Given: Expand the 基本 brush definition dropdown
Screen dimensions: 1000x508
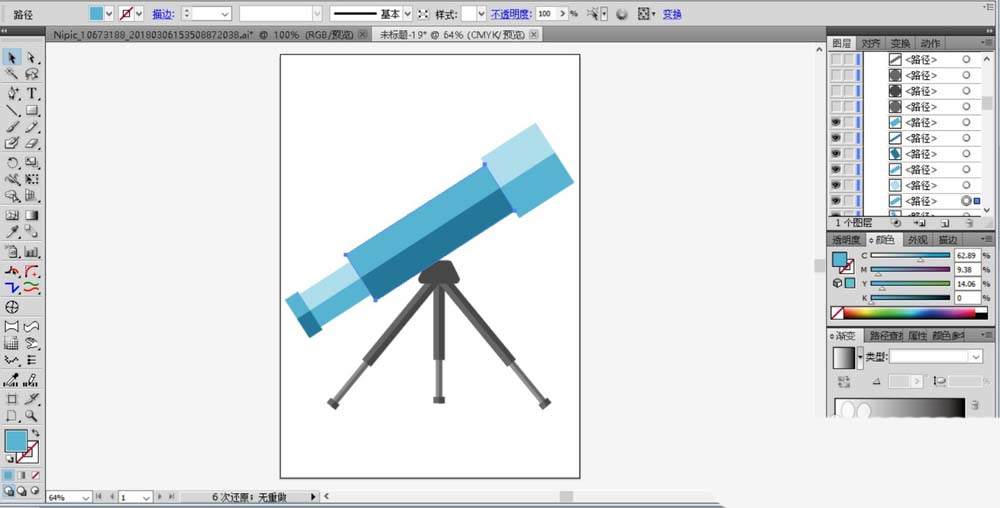Looking at the screenshot, I should 407,14.
